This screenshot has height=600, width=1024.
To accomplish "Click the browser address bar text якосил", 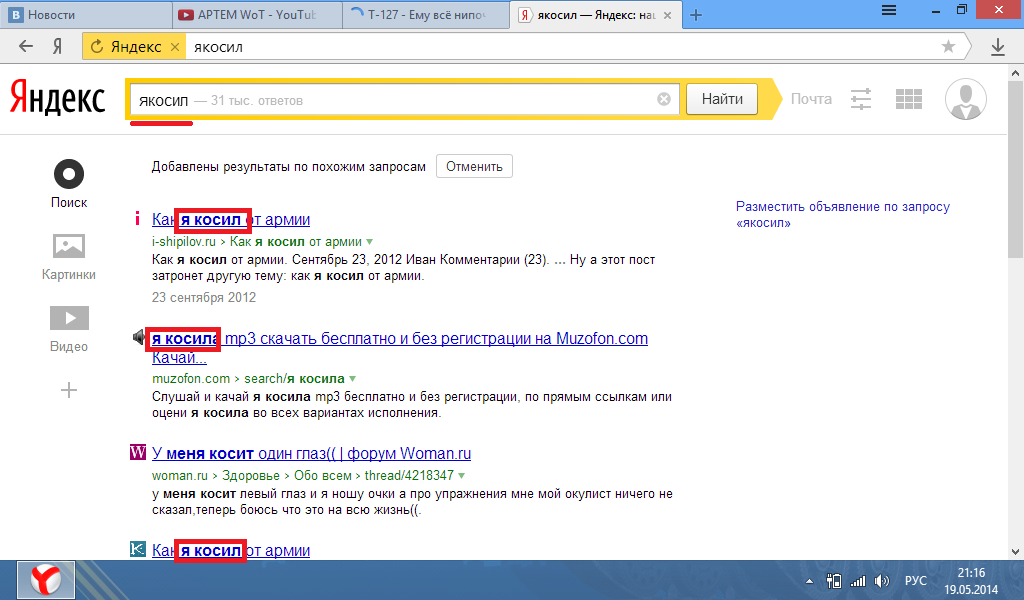I will pyautogui.click(x=218, y=47).
